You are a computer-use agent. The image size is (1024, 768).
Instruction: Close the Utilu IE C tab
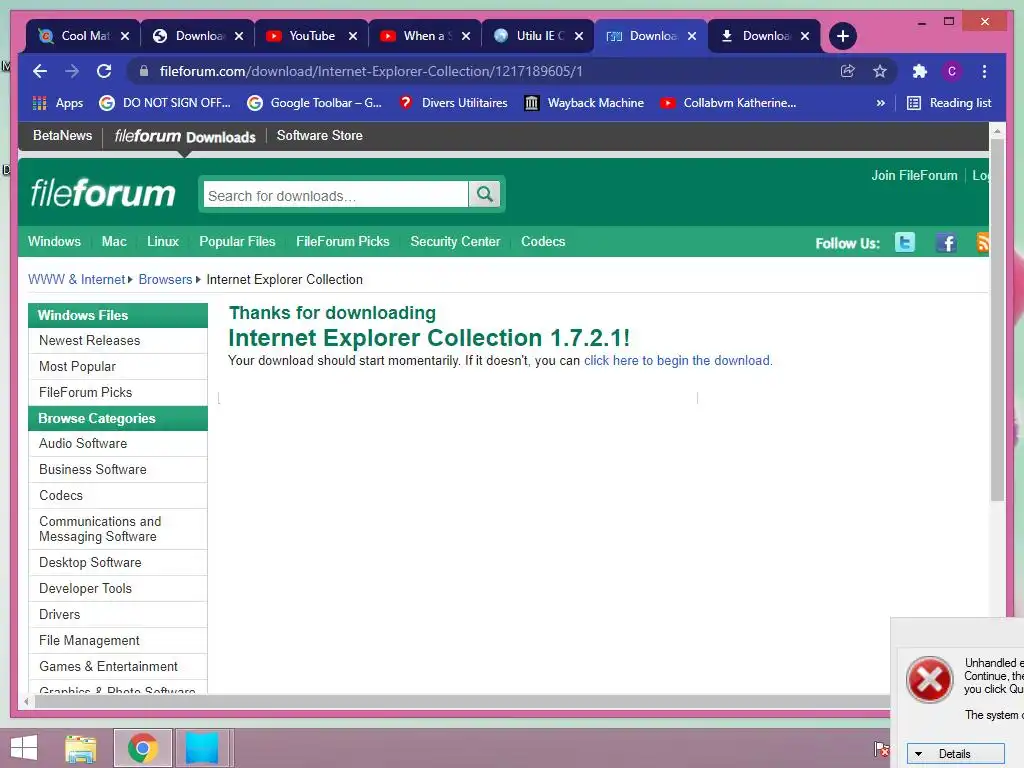(x=579, y=36)
